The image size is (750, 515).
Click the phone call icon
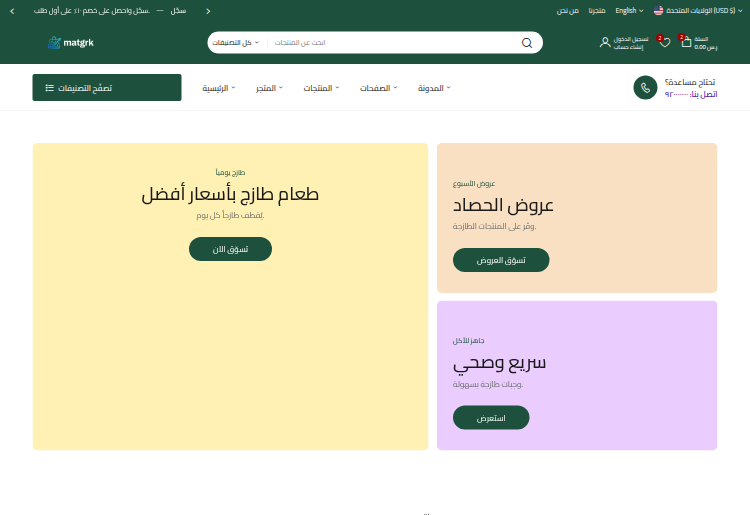coord(645,88)
